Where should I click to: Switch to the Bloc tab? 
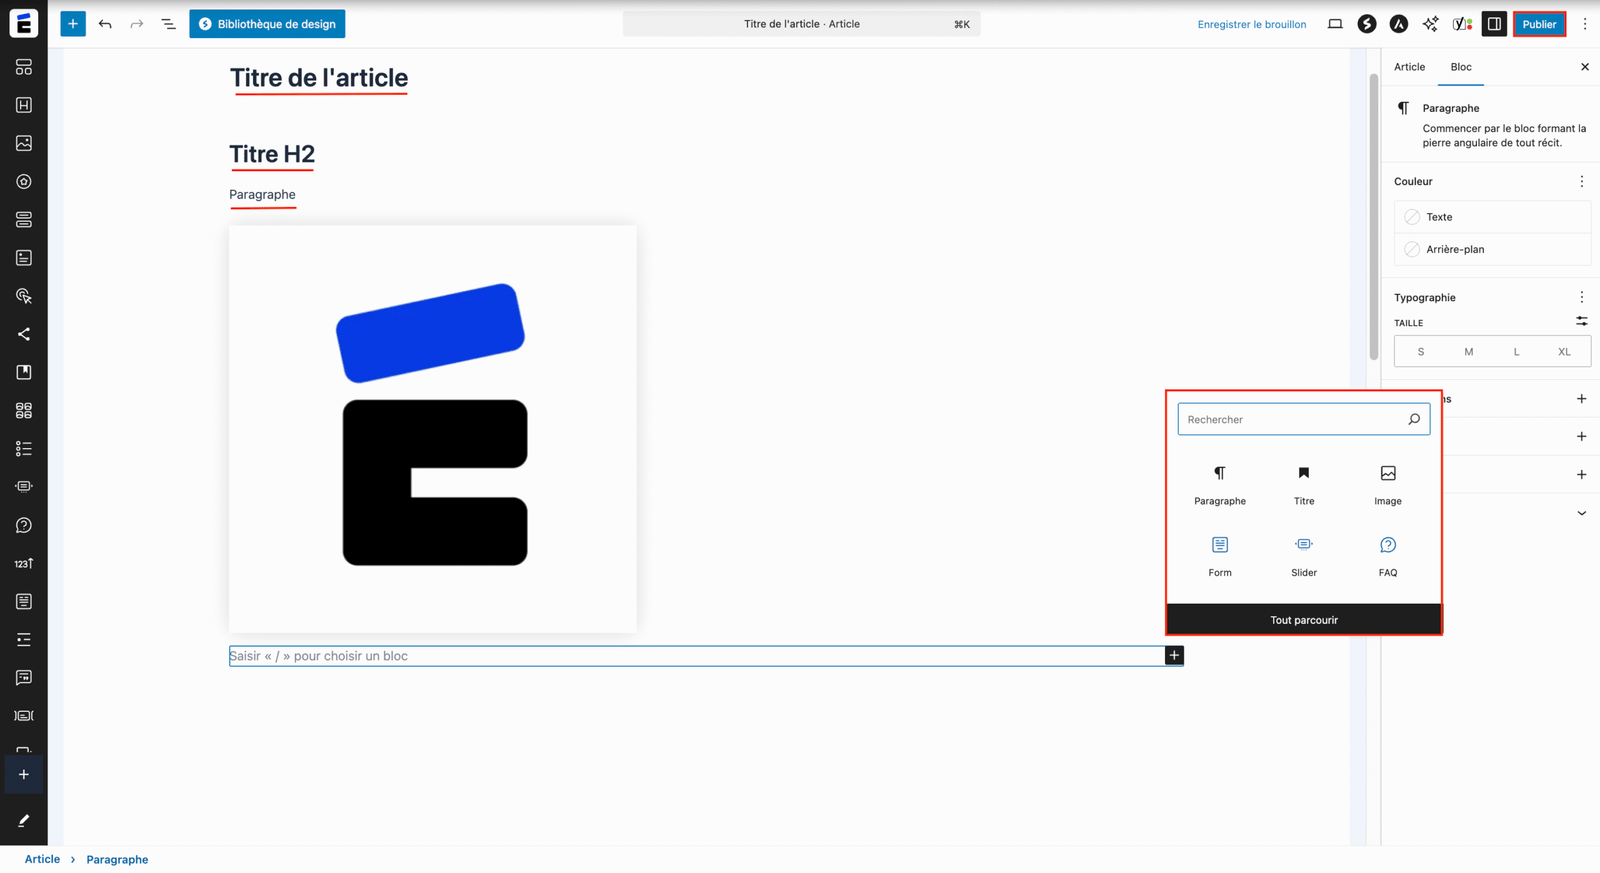1461,67
